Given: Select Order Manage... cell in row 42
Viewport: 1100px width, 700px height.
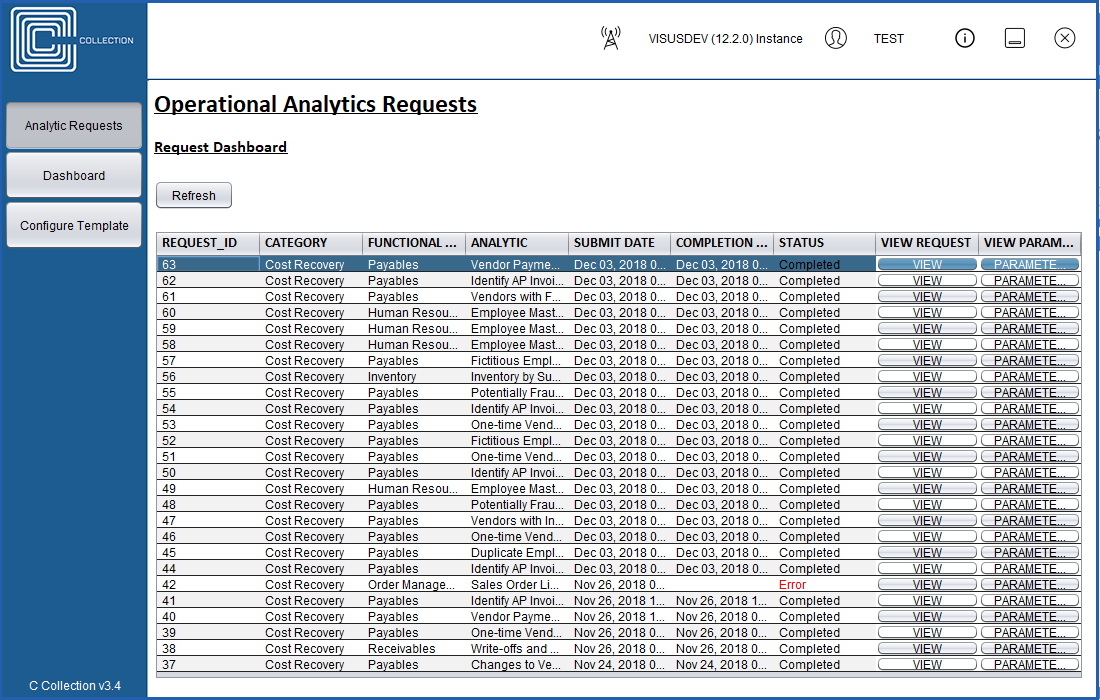Looking at the screenshot, I should tap(414, 585).
